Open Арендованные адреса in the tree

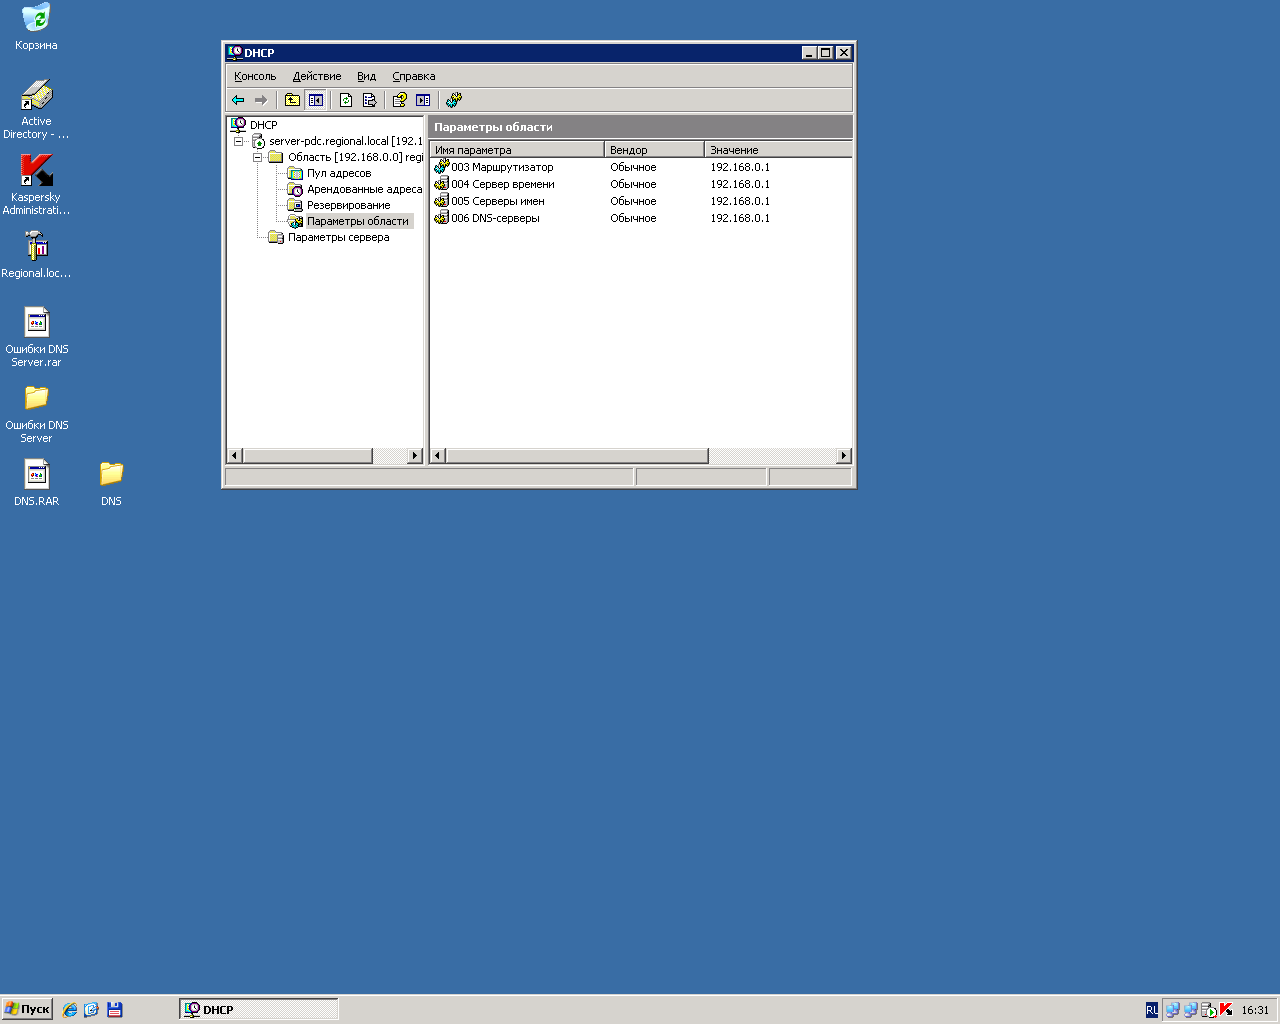[x=364, y=189]
